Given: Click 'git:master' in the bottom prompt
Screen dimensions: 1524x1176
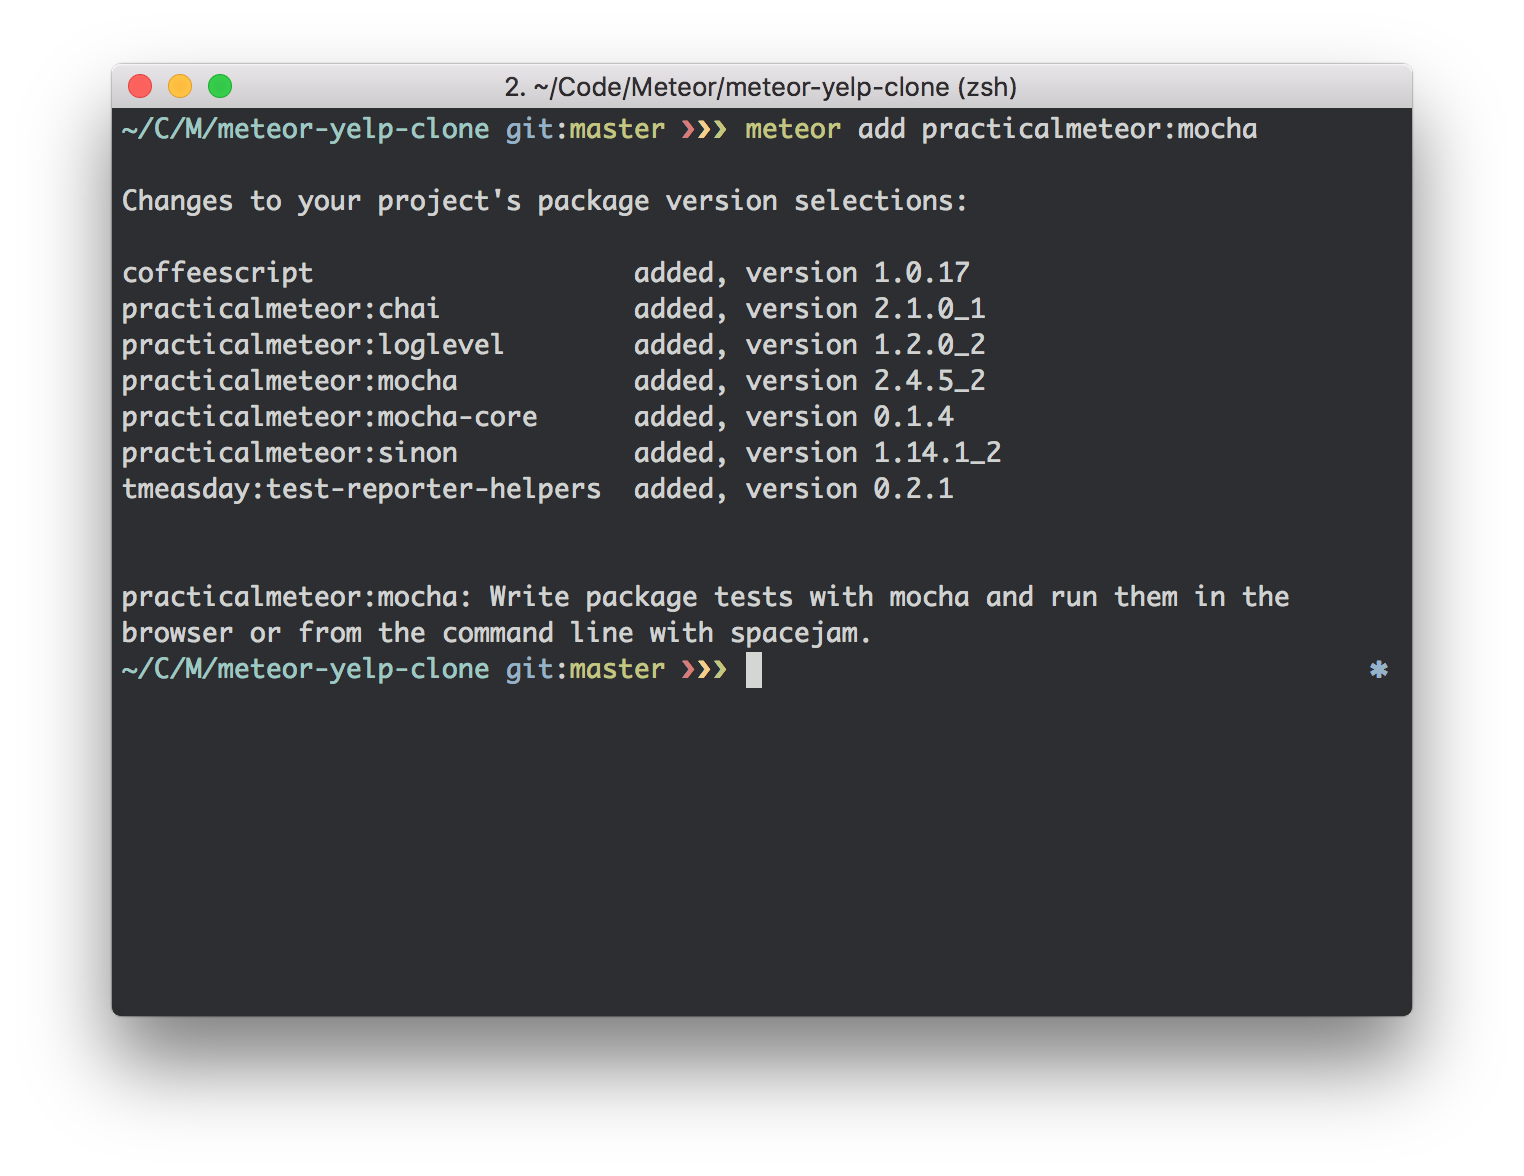Looking at the screenshot, I should coord(585,669).
